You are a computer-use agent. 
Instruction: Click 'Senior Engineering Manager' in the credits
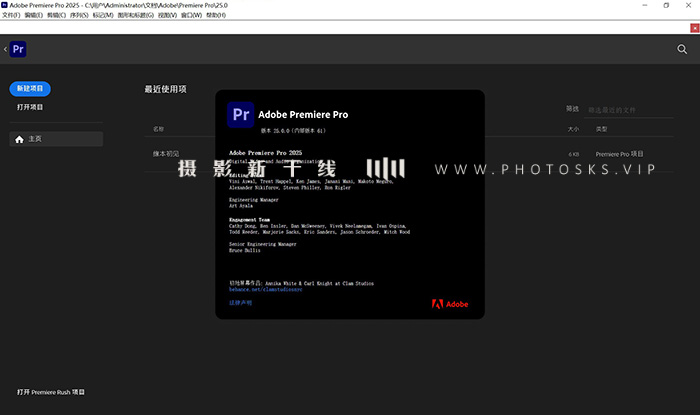tap(262, 244)
